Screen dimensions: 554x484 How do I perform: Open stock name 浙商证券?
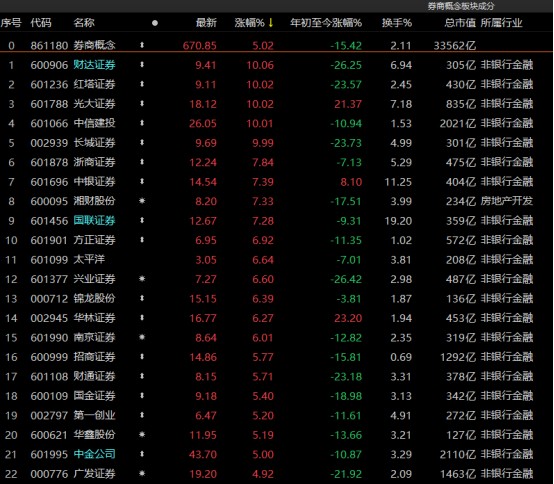click(x=94, y=162)
